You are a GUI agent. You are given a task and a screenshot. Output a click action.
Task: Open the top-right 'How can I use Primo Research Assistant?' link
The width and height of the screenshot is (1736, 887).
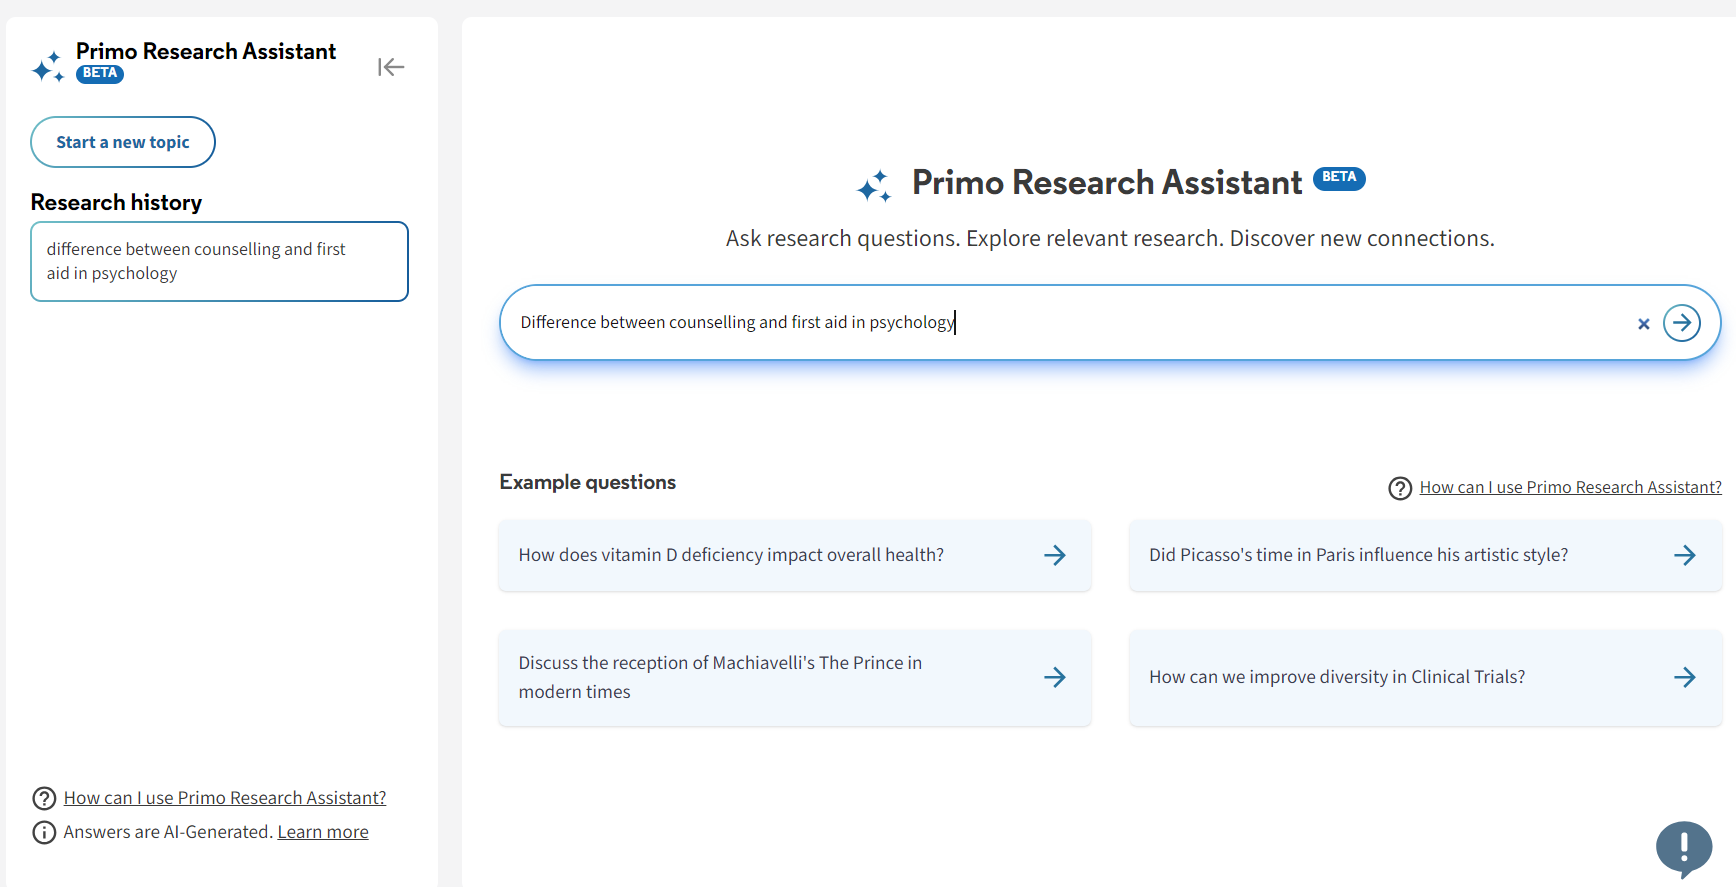[1570, 487]
